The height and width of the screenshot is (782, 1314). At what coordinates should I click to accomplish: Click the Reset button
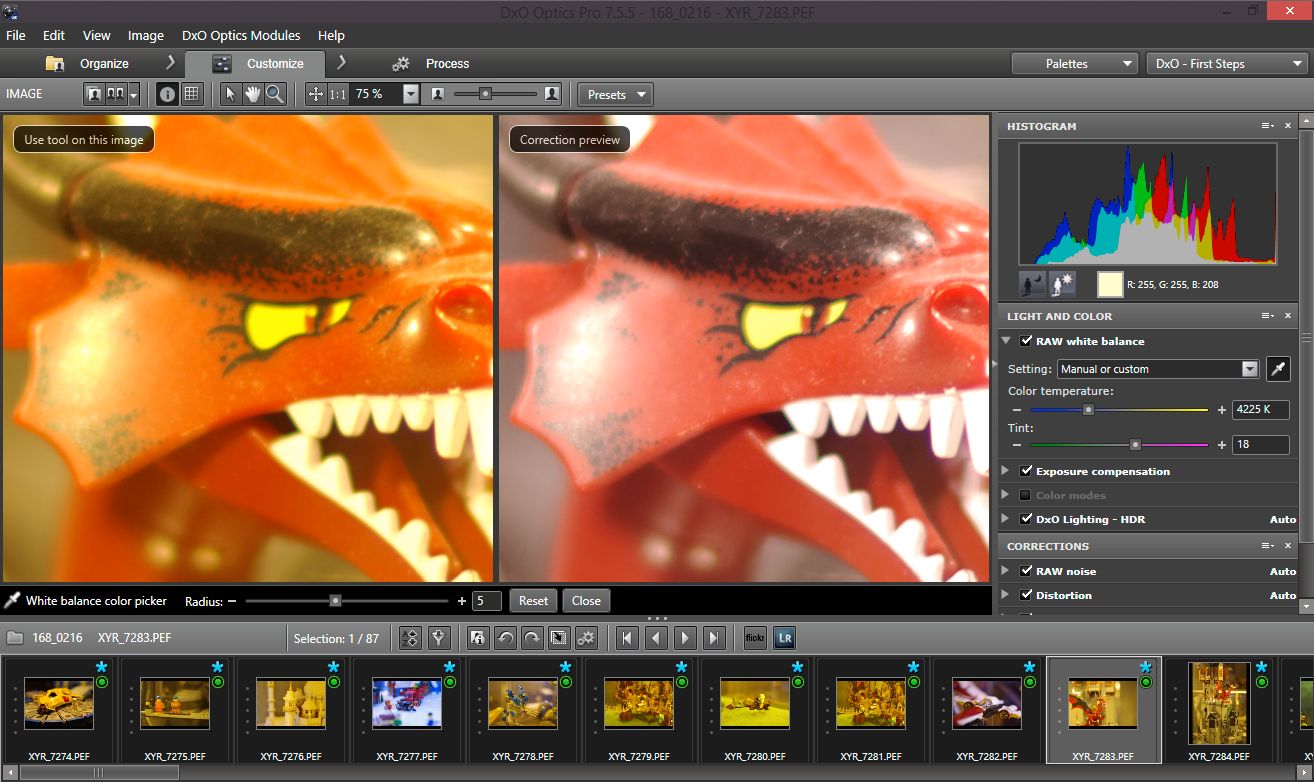click(533, 601)
